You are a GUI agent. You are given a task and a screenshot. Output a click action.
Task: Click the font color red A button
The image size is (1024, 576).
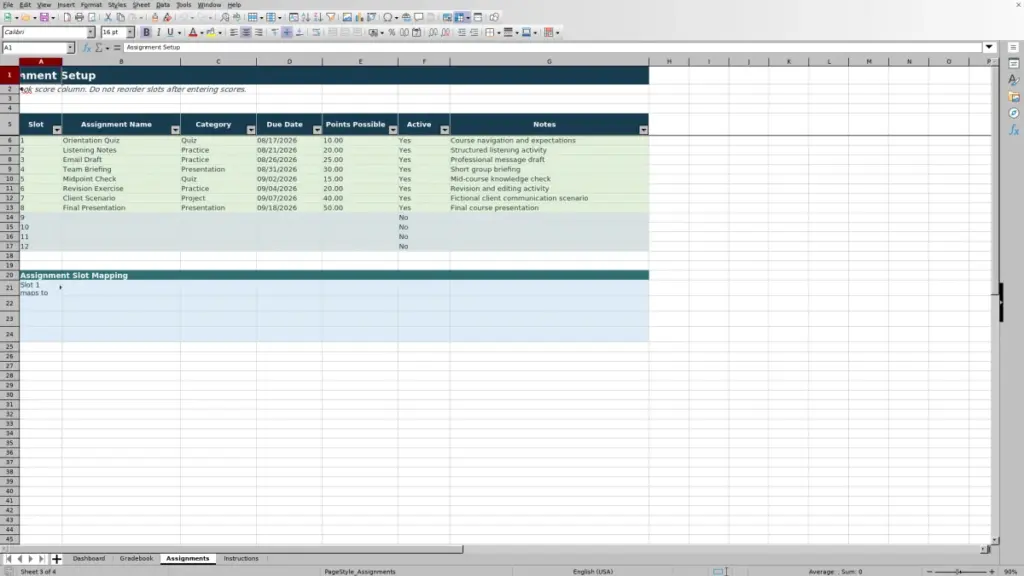click(193, 32)
